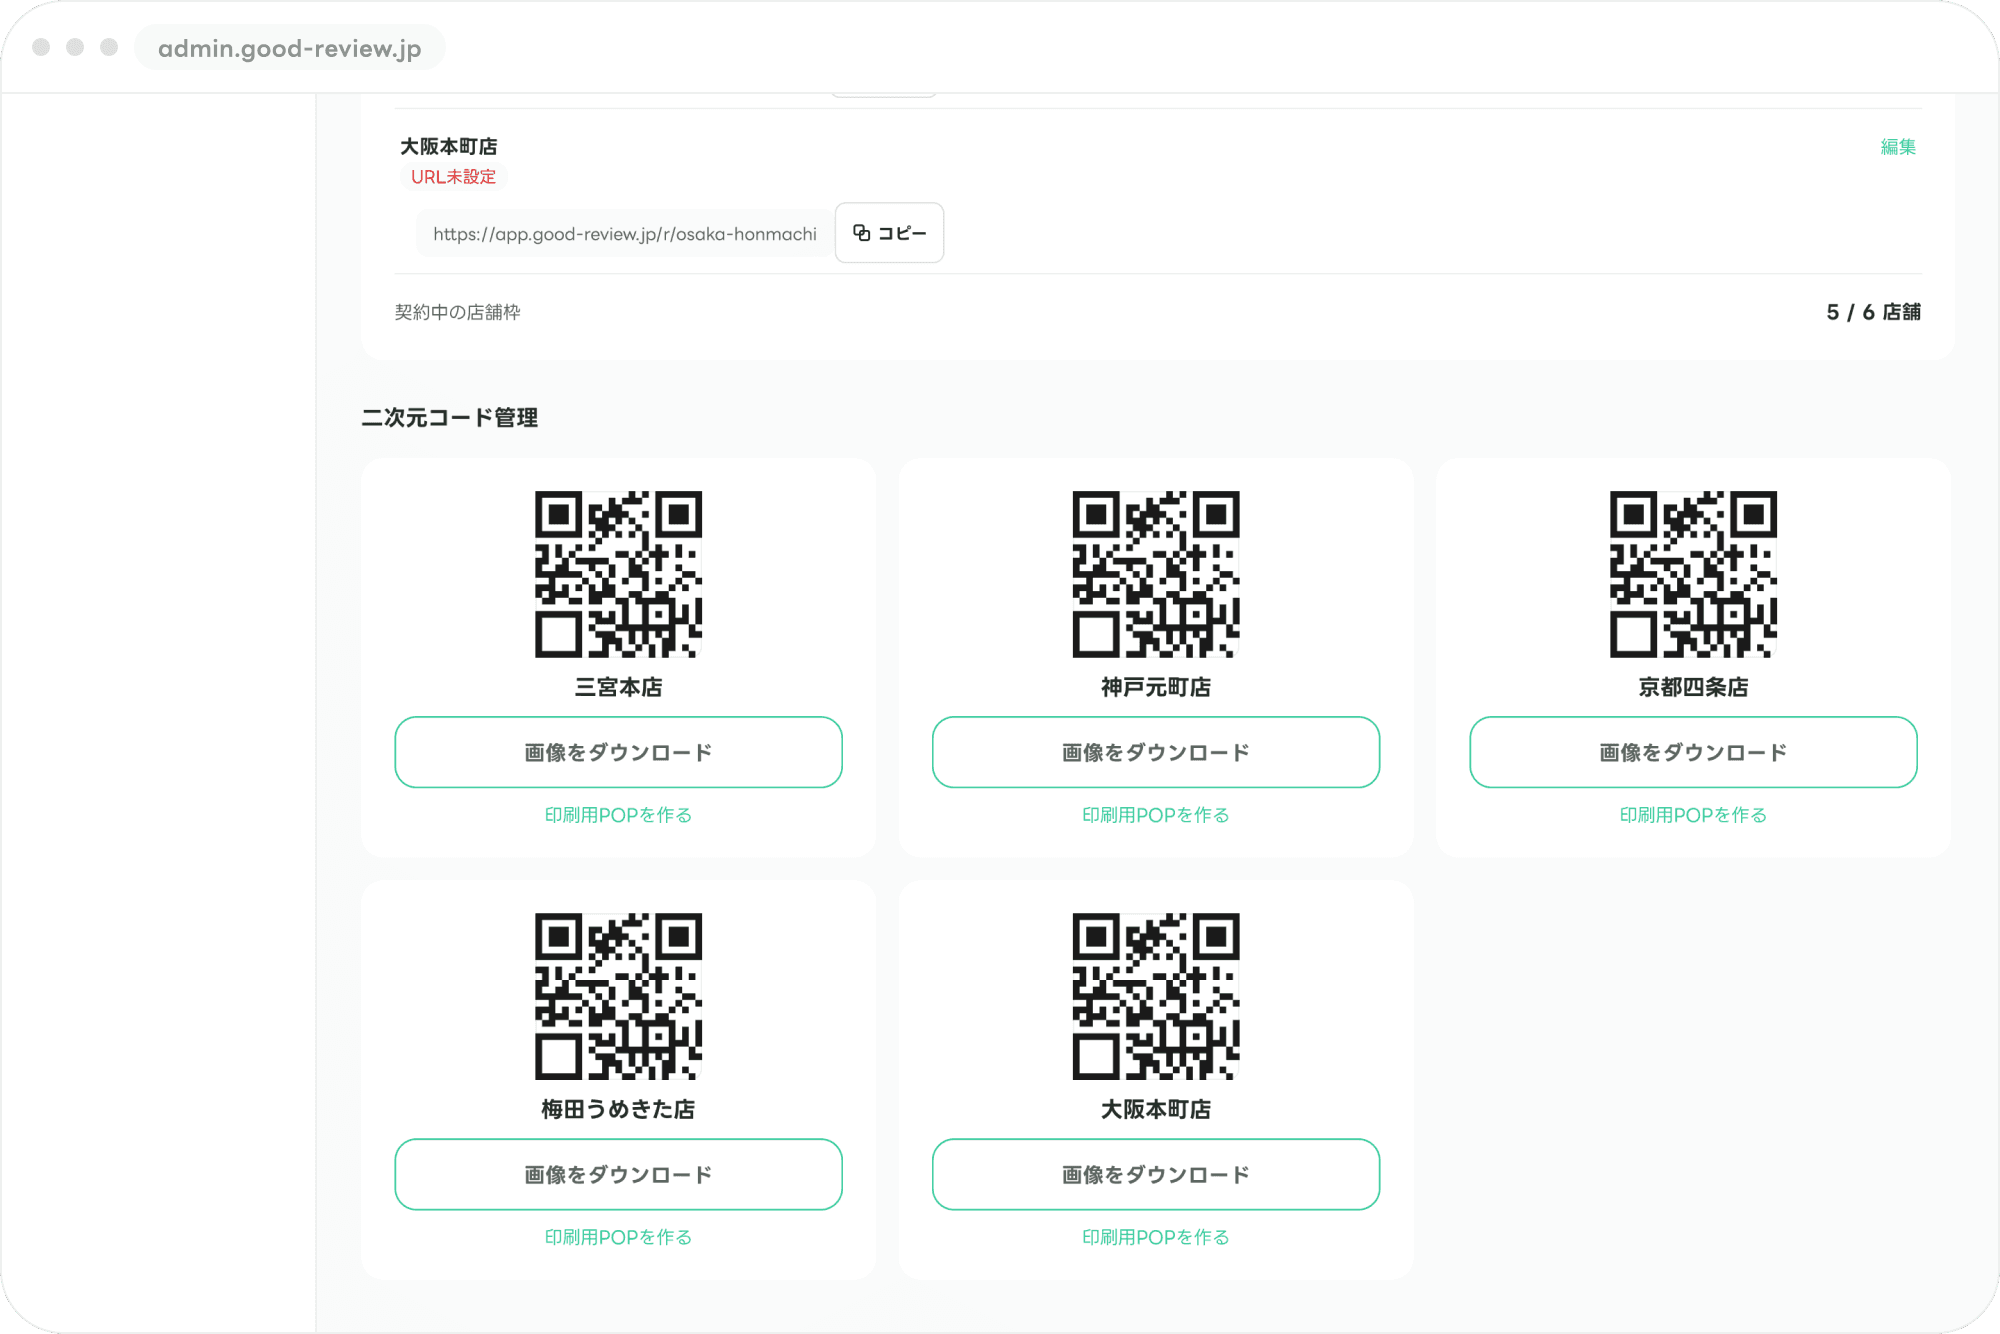The width and height of the screenshot is (2000, 1334).
Task: Download the 大阪本町店 QR image
Action: coord(1155,1174)
